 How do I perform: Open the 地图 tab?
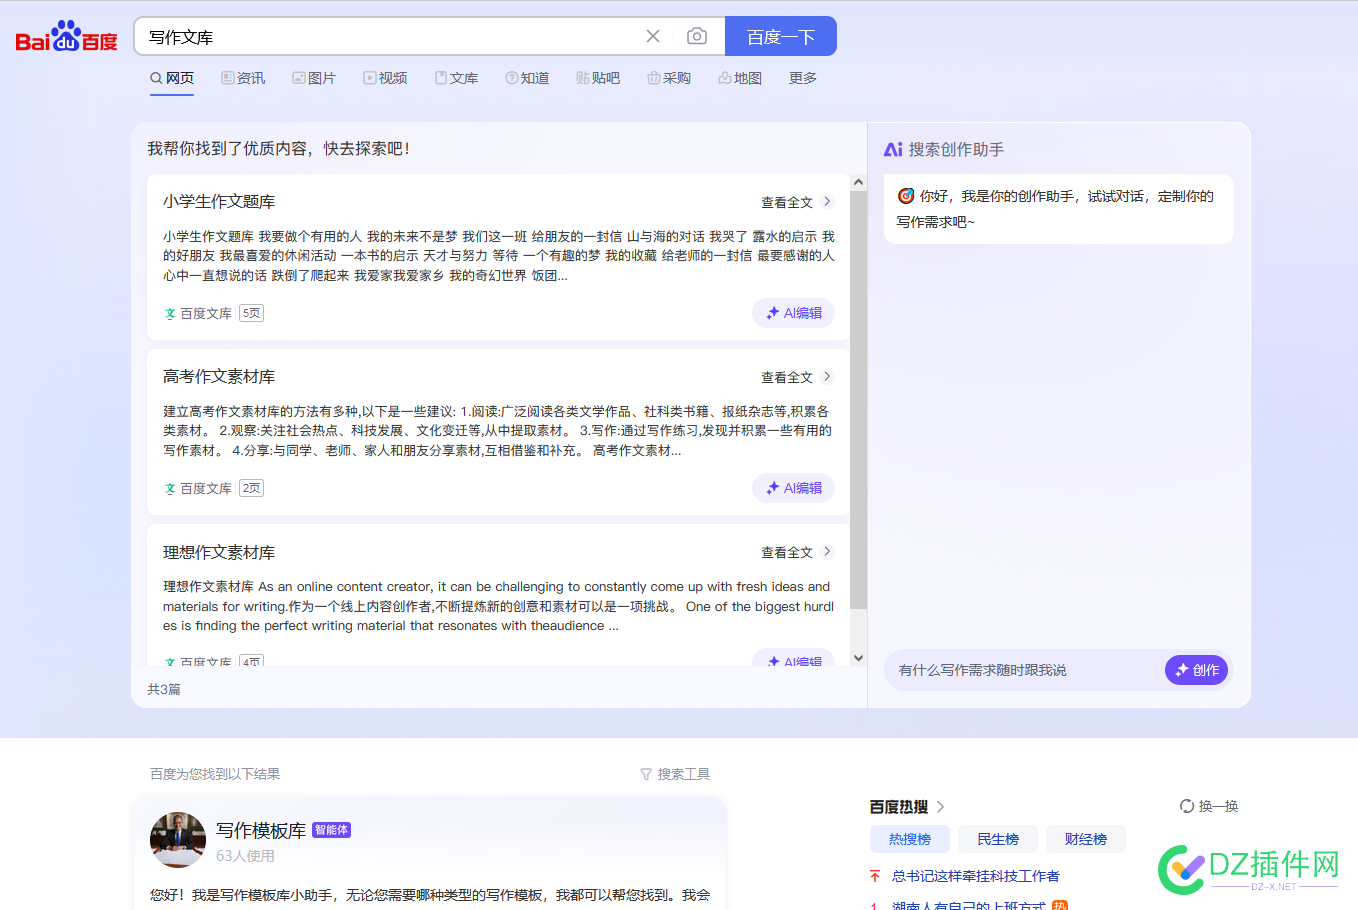(740, 78)
